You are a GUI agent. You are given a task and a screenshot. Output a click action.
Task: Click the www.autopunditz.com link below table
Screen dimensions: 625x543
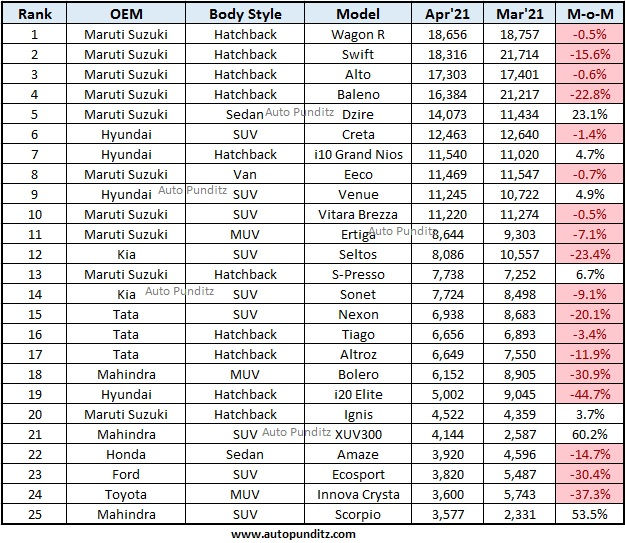(293, 534)
